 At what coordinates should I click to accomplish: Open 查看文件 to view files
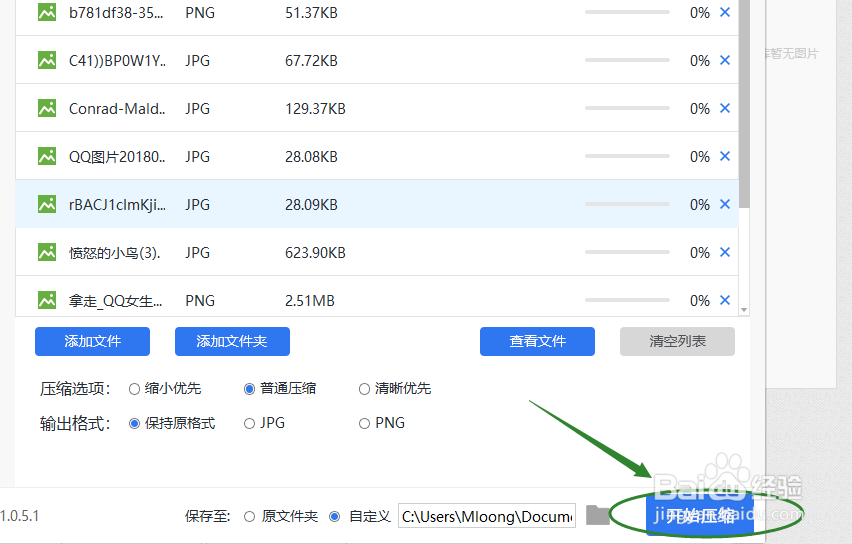pos(537,341)
